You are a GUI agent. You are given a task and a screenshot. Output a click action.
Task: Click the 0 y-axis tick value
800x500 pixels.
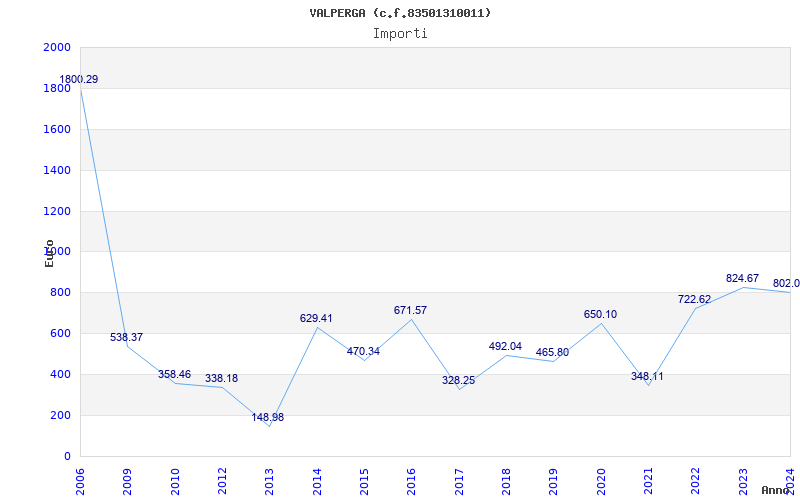click(67, 456)
